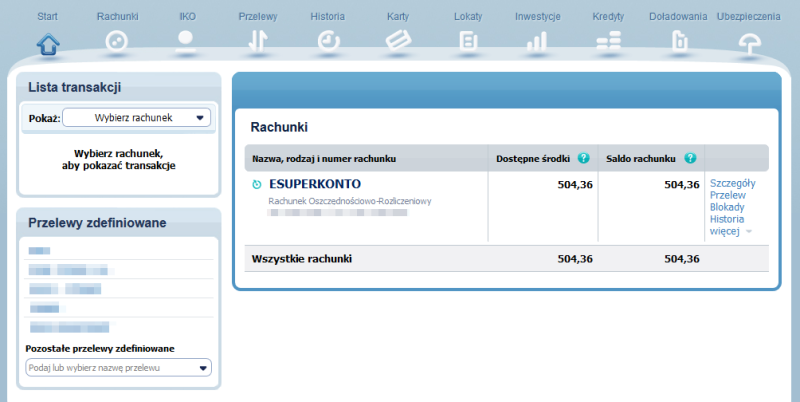
Task: Select the Rachunki menu label
Action: pyautogui.click(x=117, y=16)
